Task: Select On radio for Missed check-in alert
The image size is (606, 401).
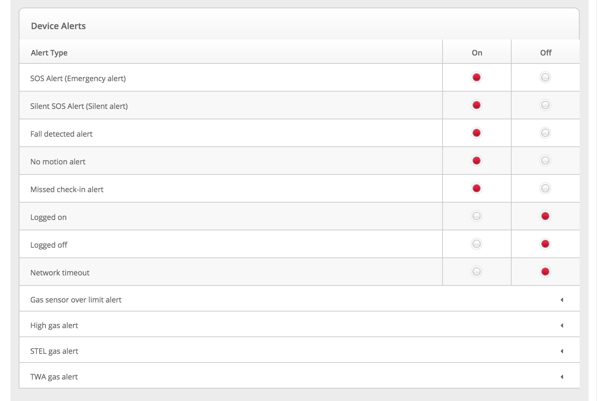Action: pyautogui.click(x=477, y=189)
